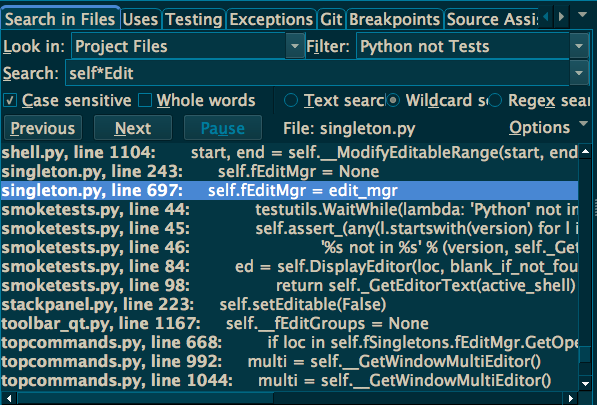Screen dimensions: 597x405
Task: Open the smoketests.py line 46 result
Action: tap(289, 248)
